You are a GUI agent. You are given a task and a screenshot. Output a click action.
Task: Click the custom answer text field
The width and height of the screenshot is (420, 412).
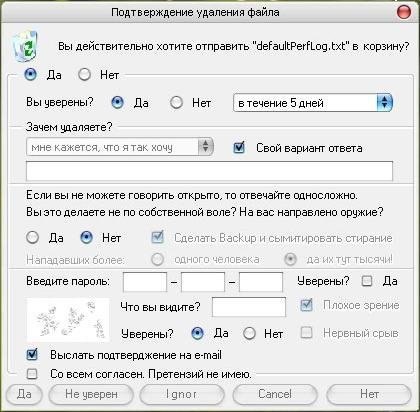pos(209,171)
